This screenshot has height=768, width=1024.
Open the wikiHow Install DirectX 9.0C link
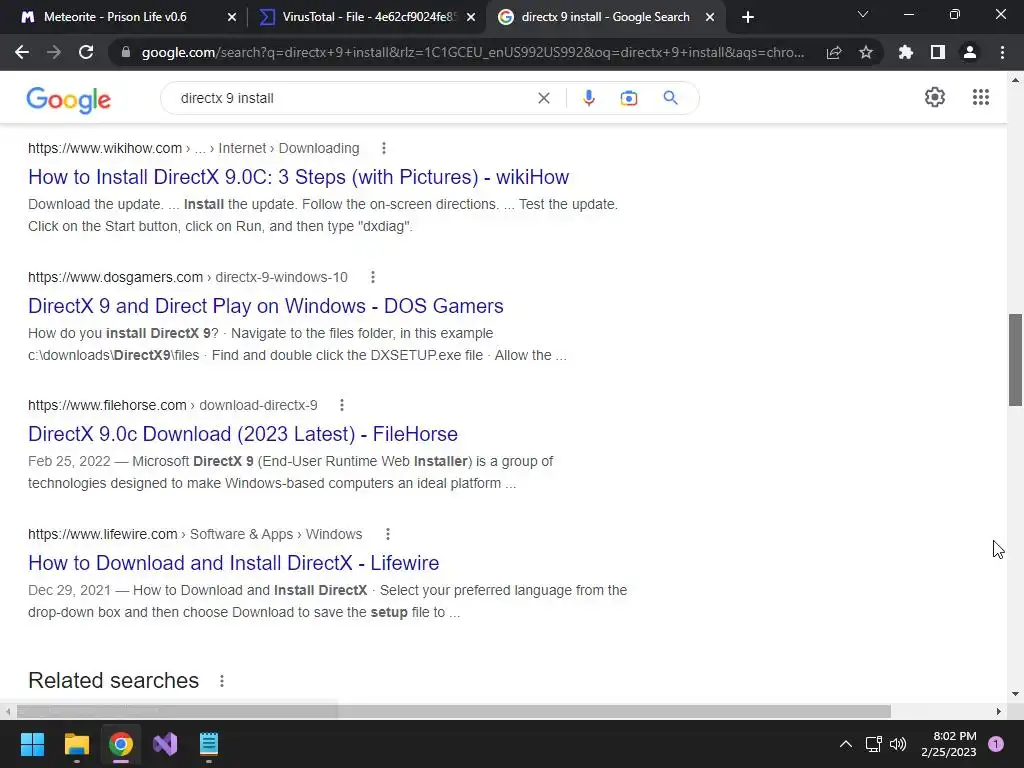coord(298,177)
